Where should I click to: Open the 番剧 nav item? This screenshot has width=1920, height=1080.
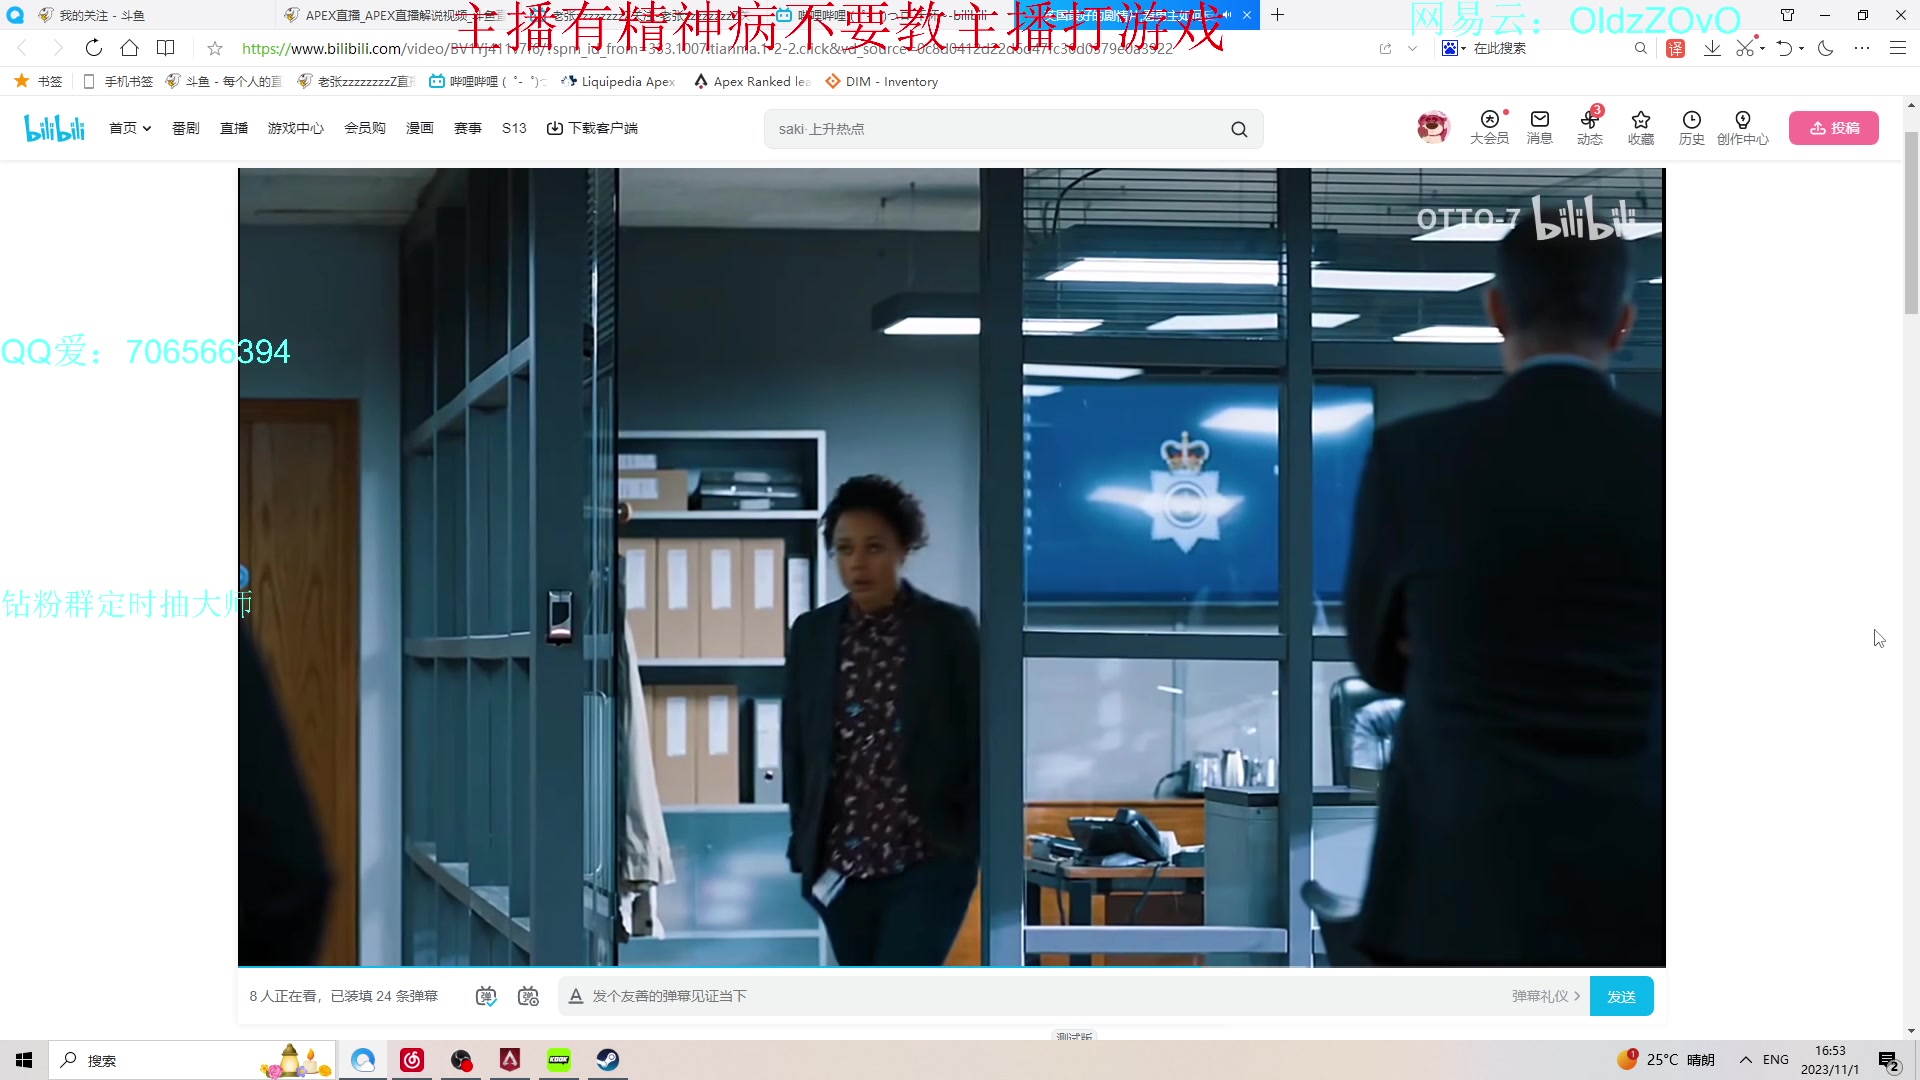click(x=186, y=128)
